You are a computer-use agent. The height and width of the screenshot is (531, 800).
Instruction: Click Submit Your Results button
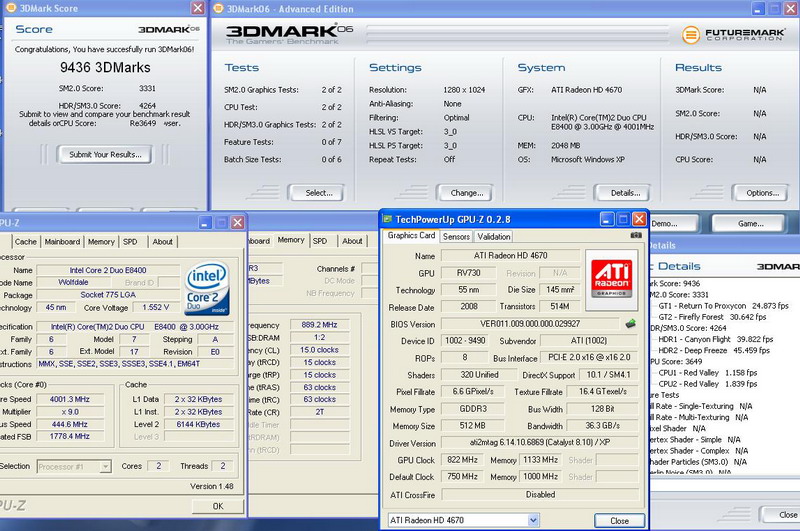coord(105,154)
